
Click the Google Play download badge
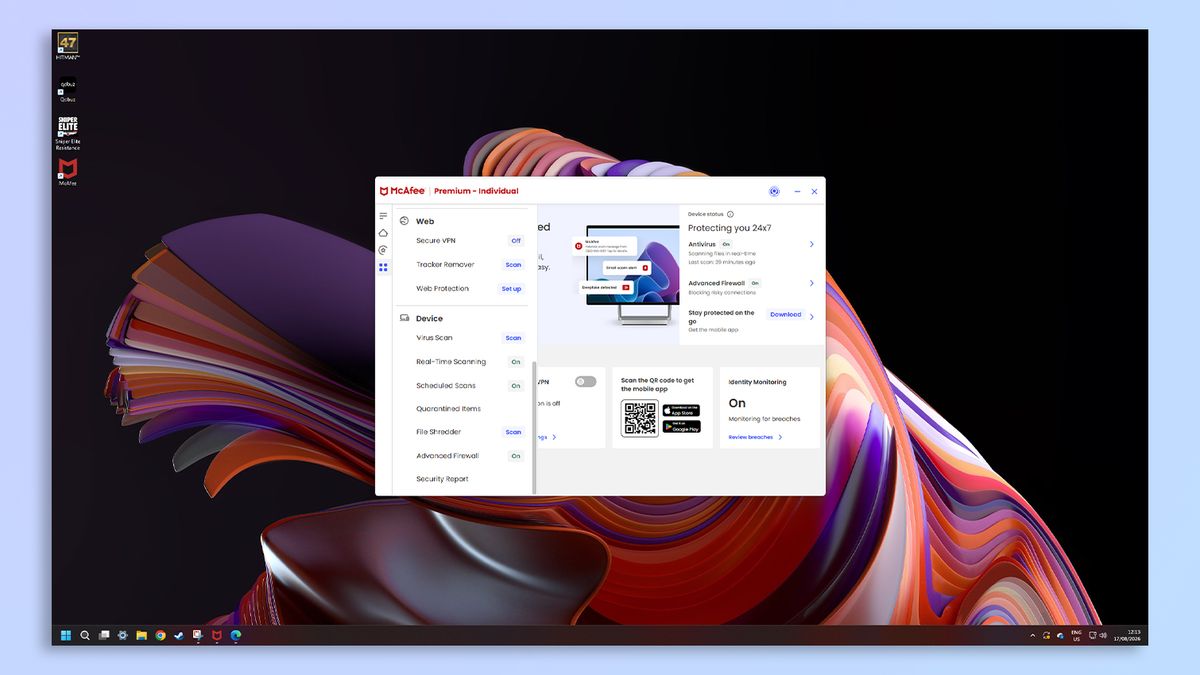(x=681, y=427)
